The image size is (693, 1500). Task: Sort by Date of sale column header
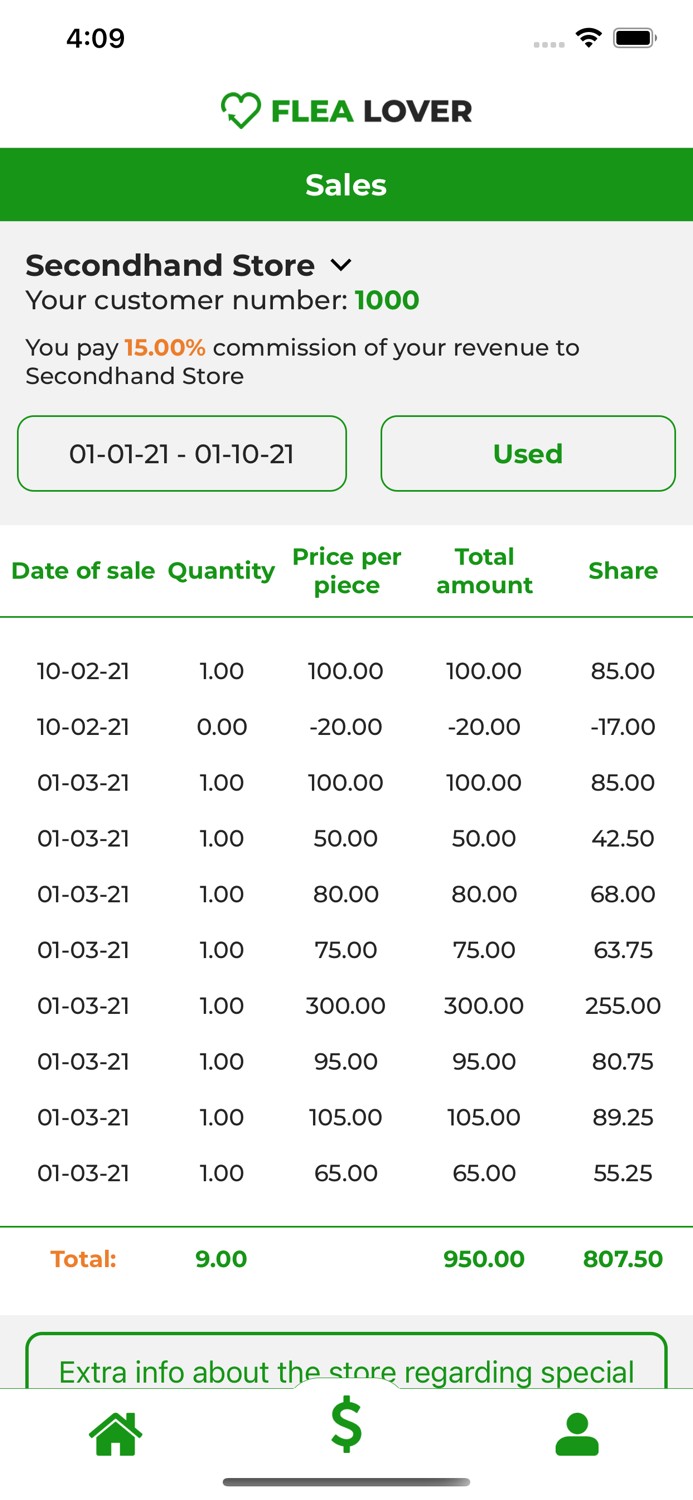tap(83, 571)
